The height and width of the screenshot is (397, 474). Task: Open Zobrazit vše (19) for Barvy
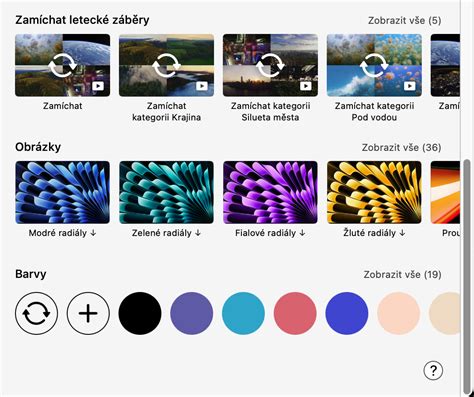[402, 275]
